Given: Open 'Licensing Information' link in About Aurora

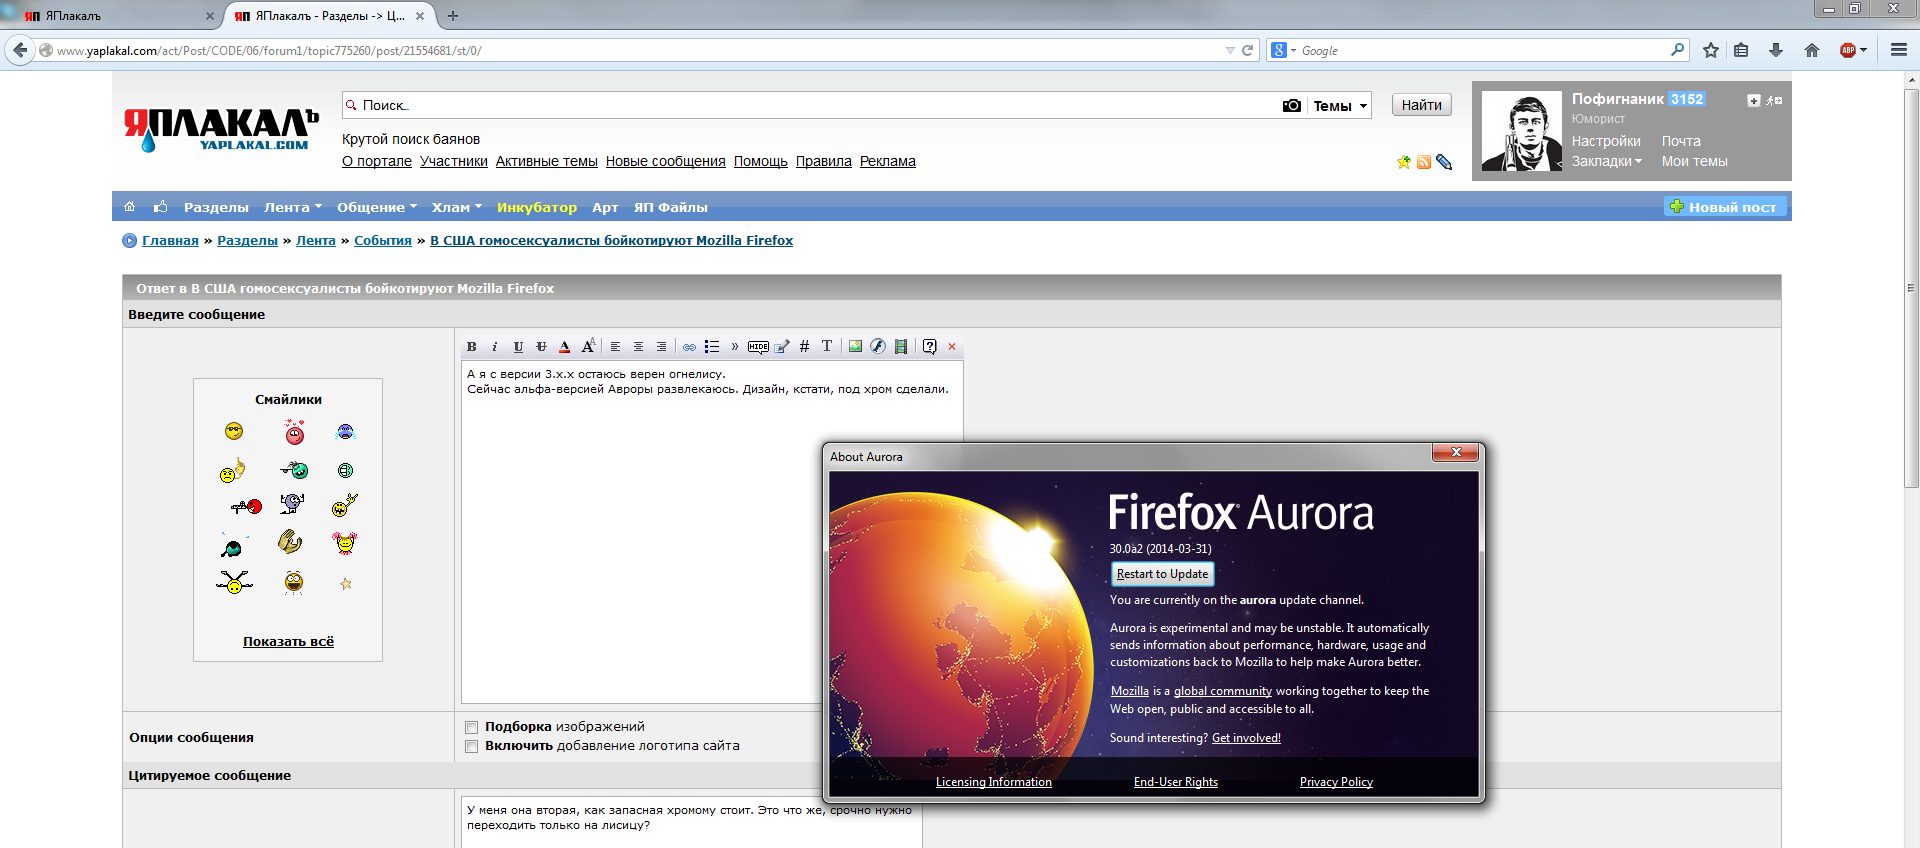Looking at the screenshot, I should 994,782.
